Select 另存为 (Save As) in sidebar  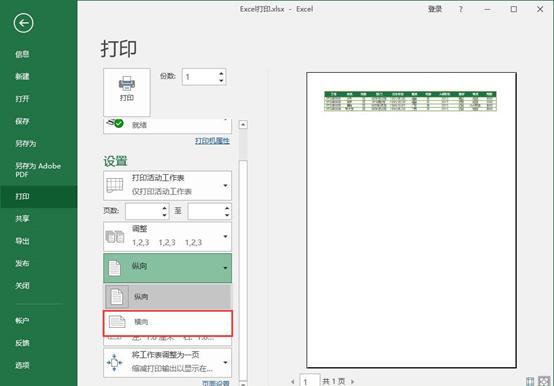click(x=25, y=143)
